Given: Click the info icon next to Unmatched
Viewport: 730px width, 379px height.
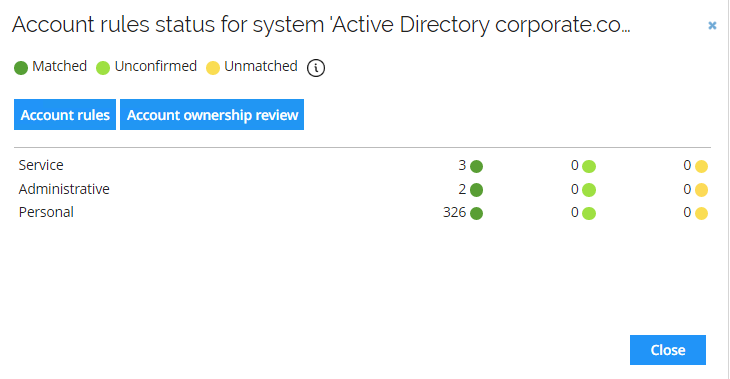Looking at the screenshot, I should [x=316, y=68].
